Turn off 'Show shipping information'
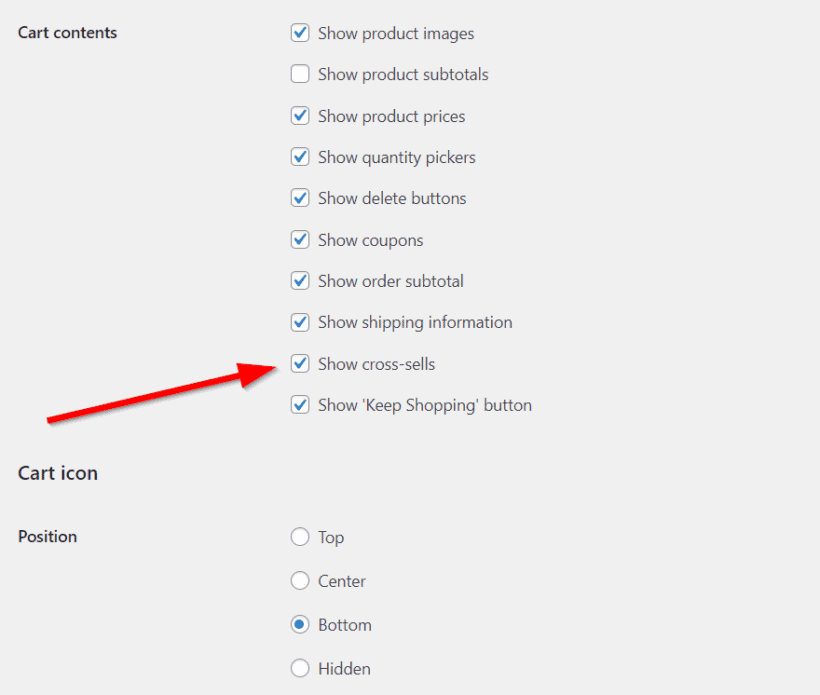Image resolution: width=820 pixels, height=695 pixels. click(300, 322)
